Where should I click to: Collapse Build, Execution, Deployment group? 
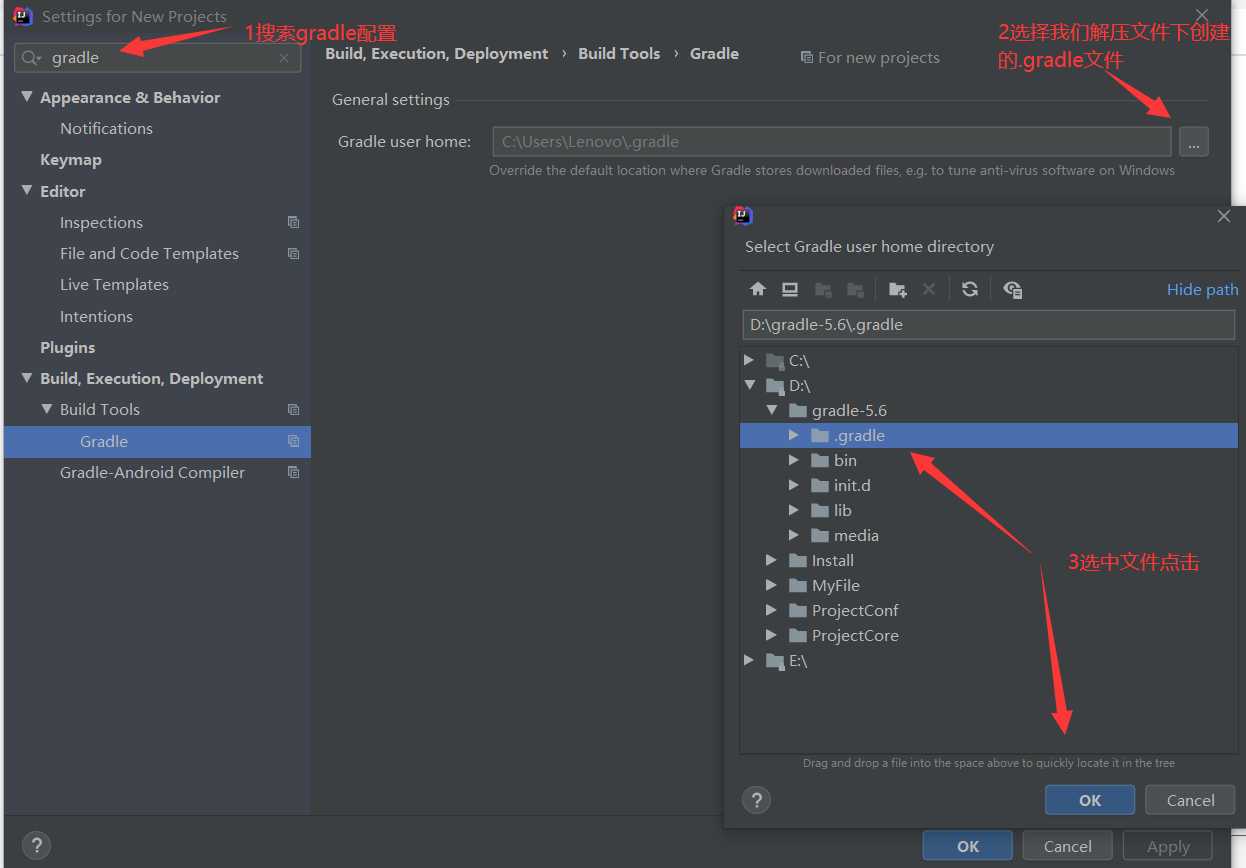[x=26, y=378]
